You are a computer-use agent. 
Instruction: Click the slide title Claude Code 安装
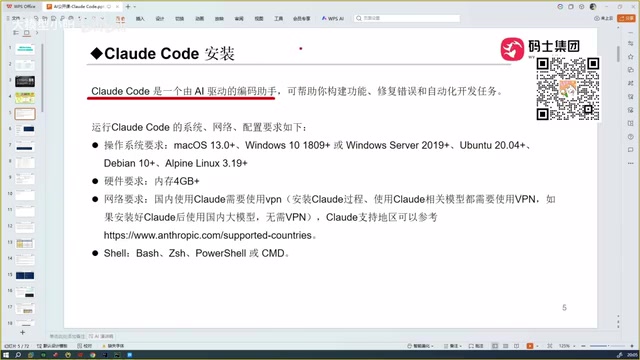coord(162,53)
